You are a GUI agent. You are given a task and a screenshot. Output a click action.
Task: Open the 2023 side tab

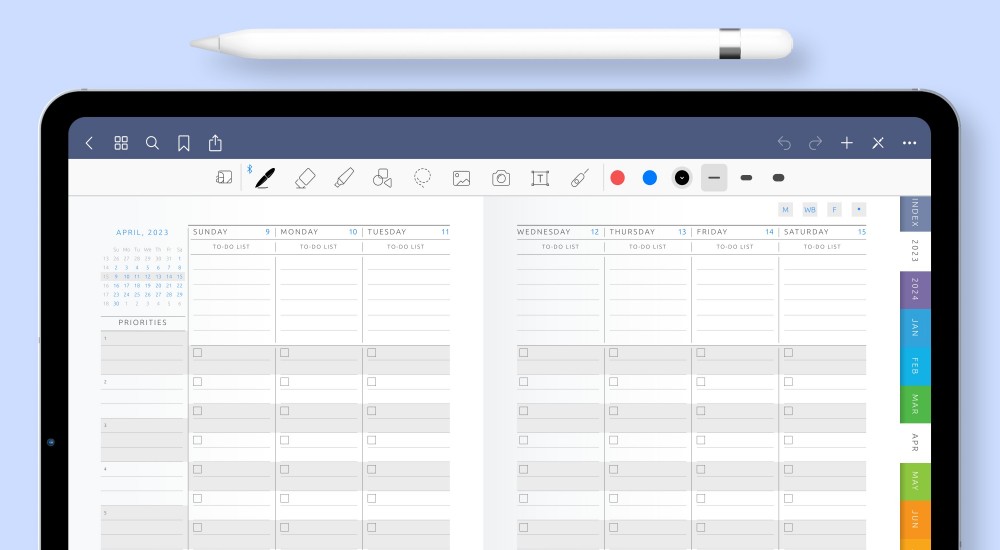915,251
